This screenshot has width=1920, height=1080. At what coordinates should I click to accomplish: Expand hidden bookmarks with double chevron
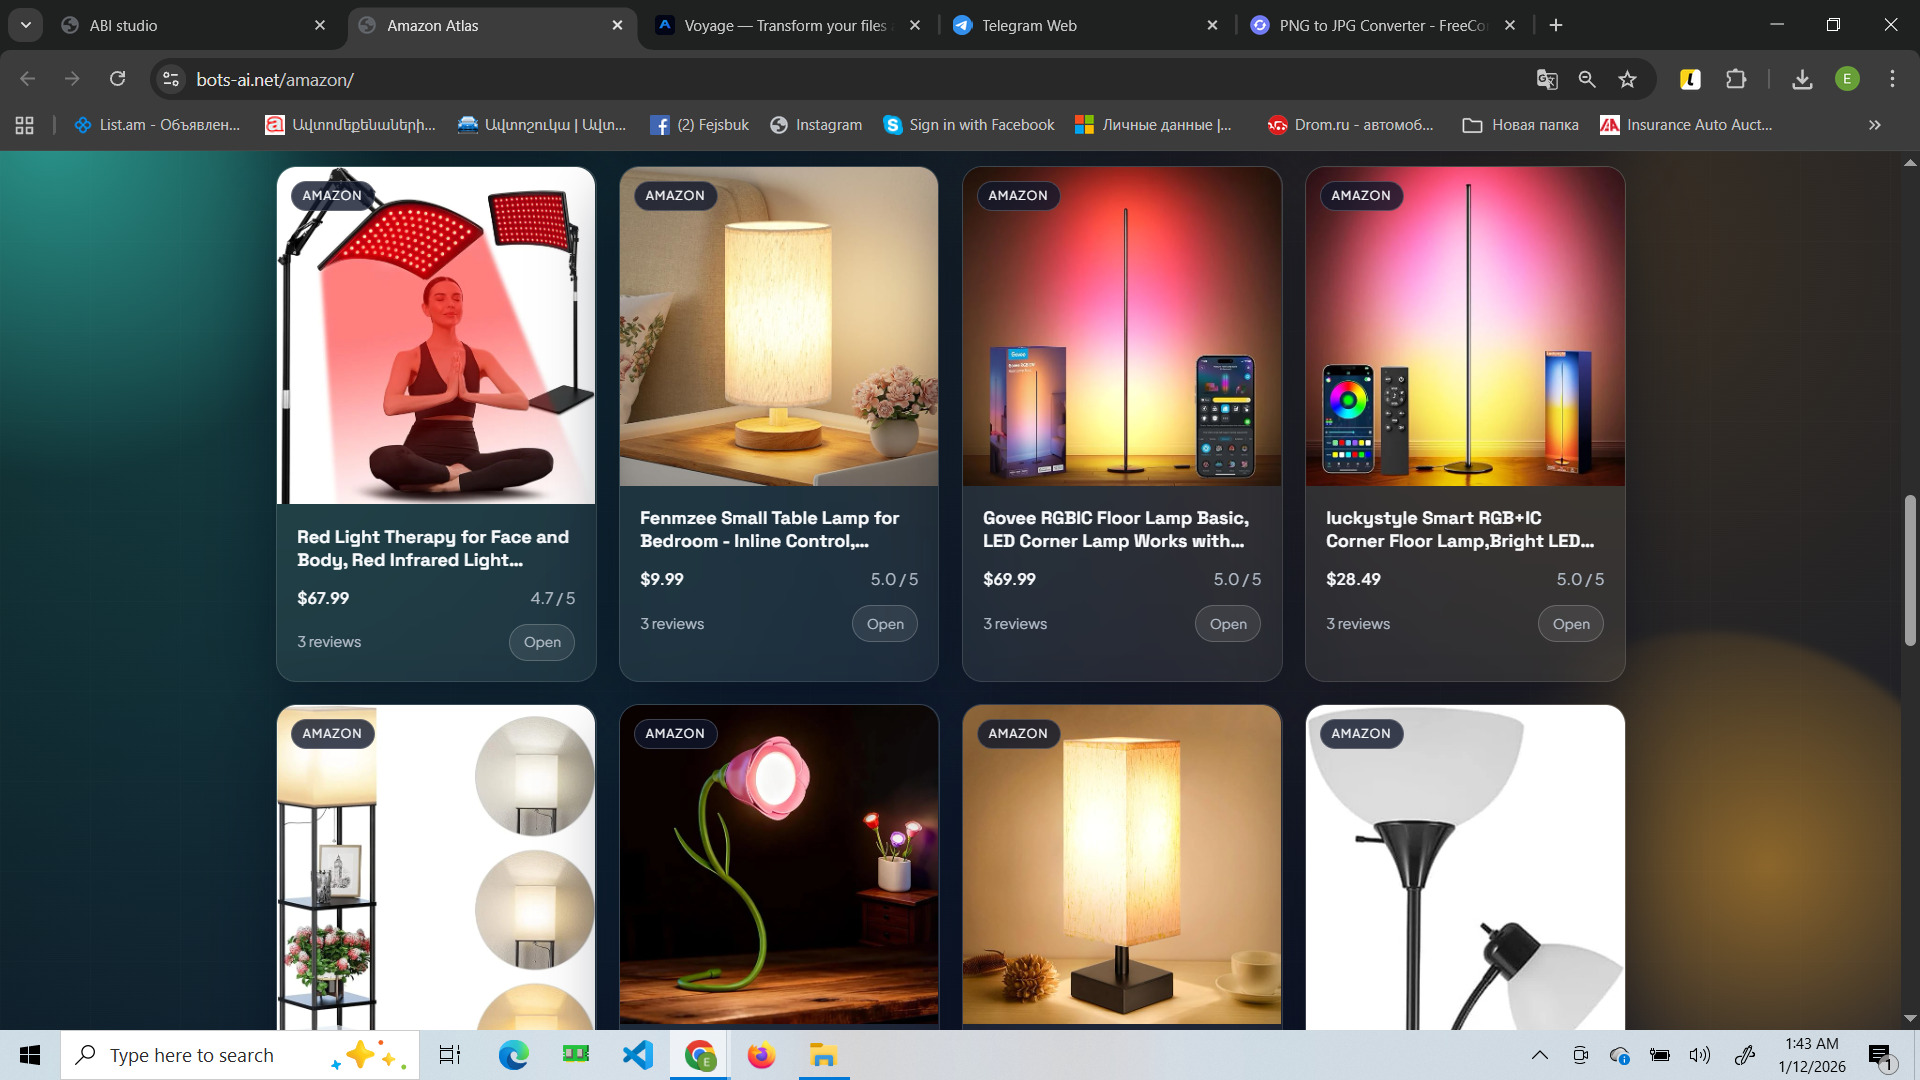(x=1875, y=125)
